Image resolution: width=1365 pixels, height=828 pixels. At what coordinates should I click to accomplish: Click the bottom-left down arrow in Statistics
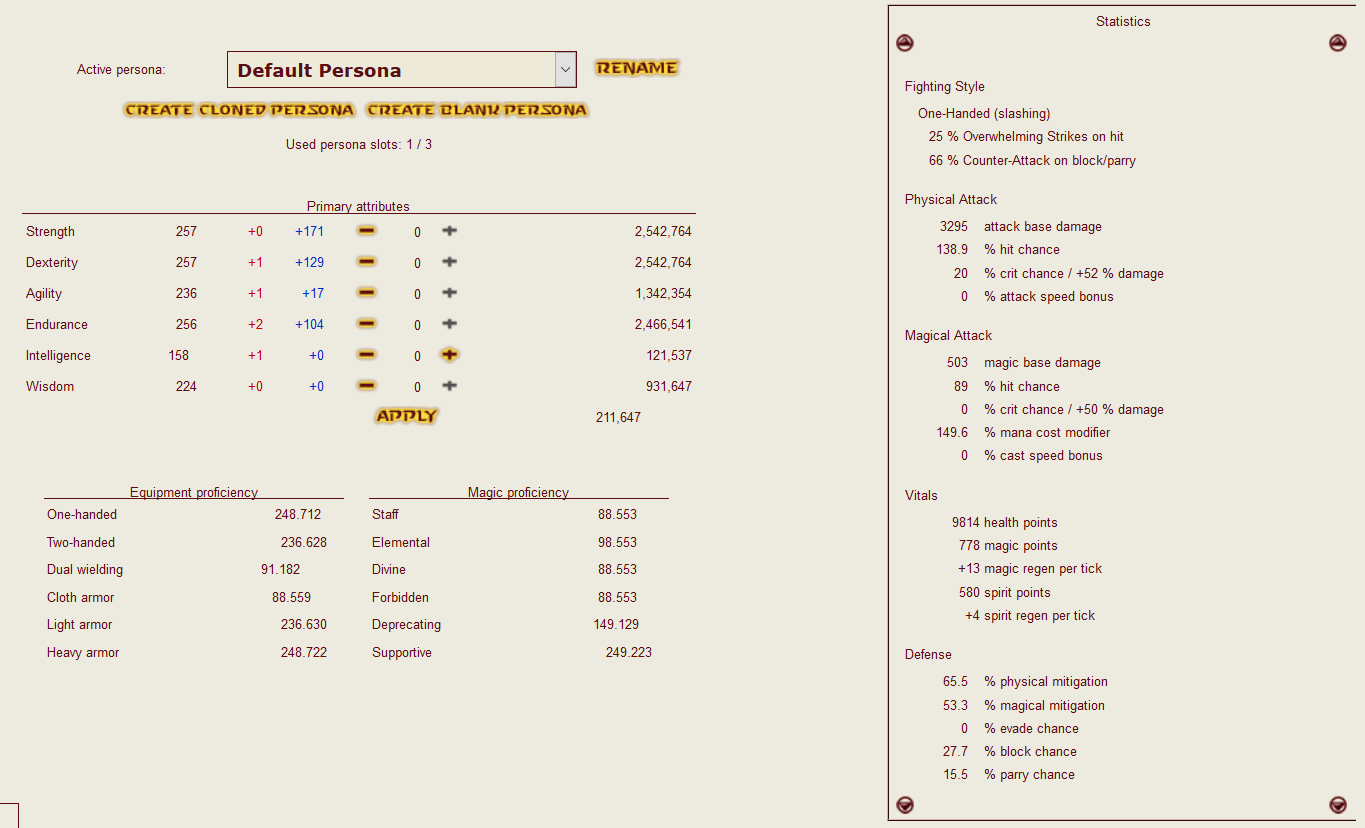coord(905,805)
